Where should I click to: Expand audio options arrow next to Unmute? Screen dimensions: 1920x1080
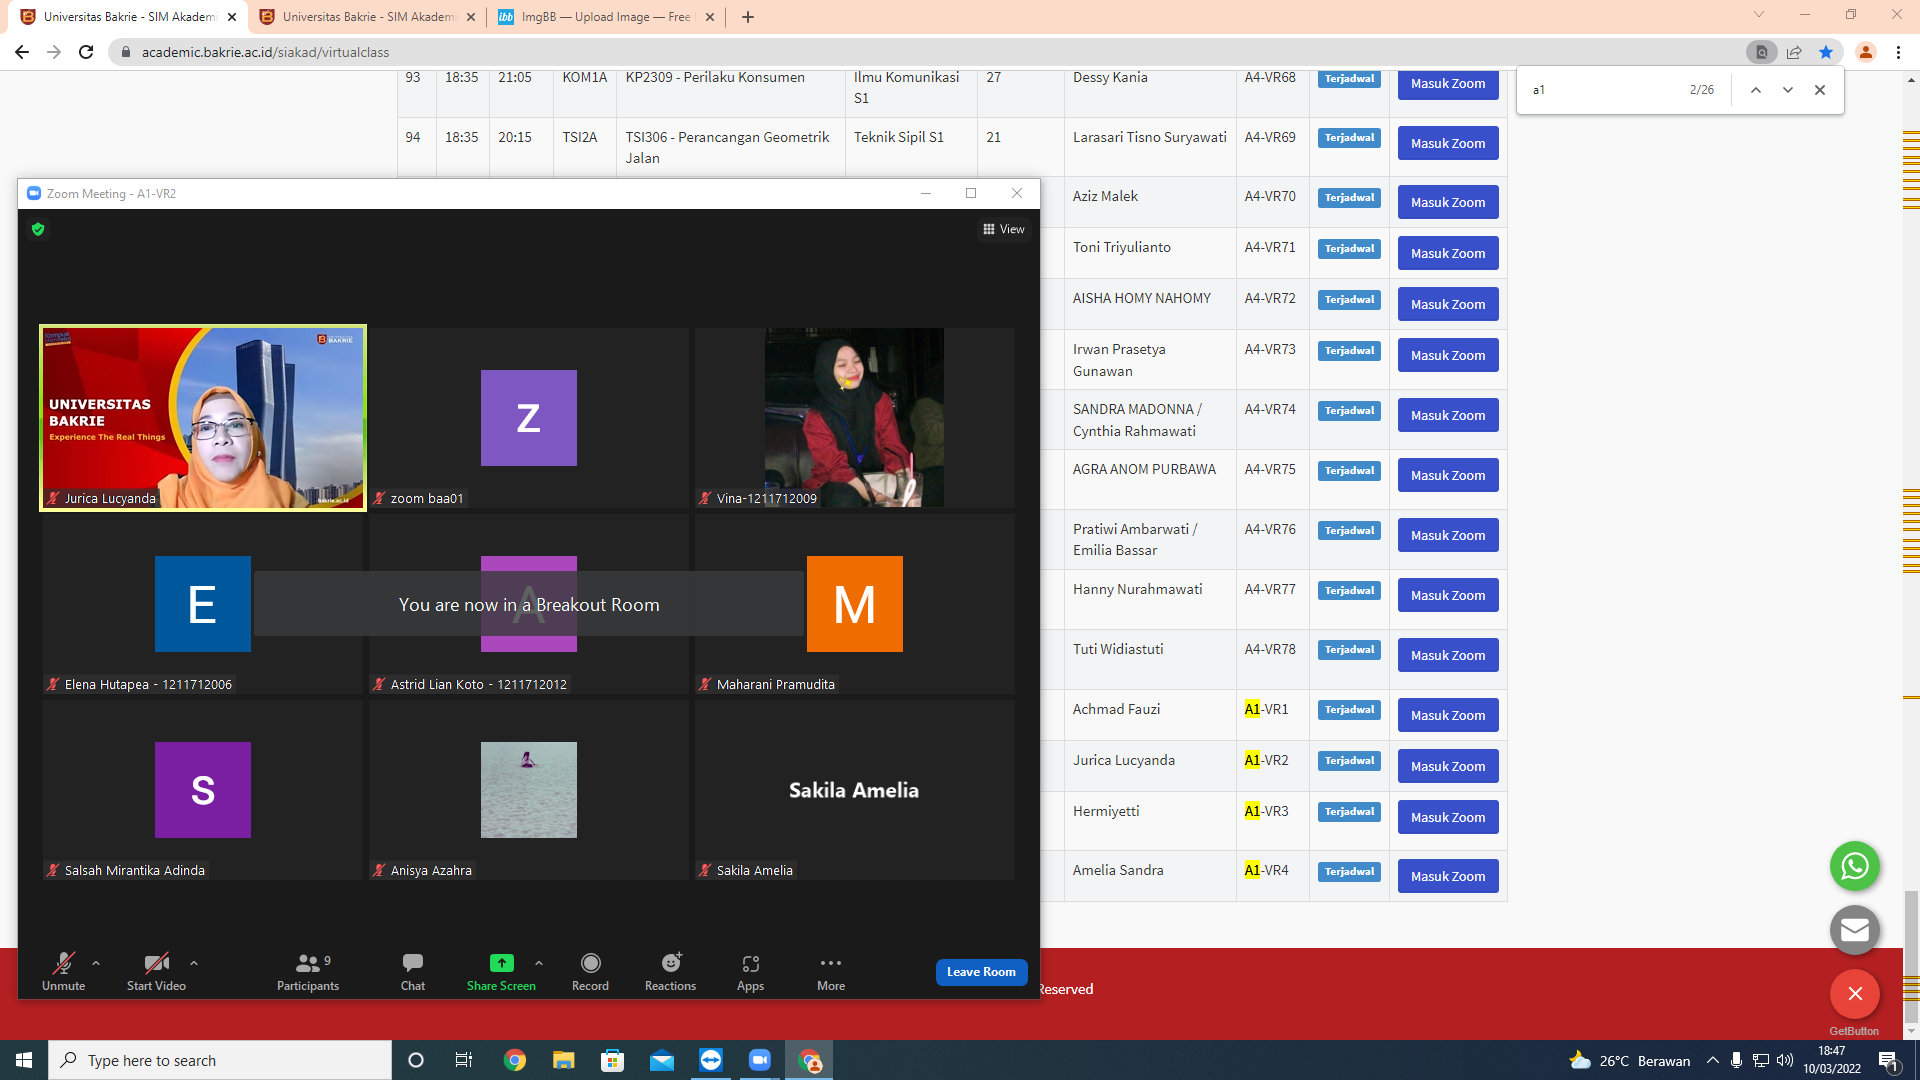click(x=96, y=963)
